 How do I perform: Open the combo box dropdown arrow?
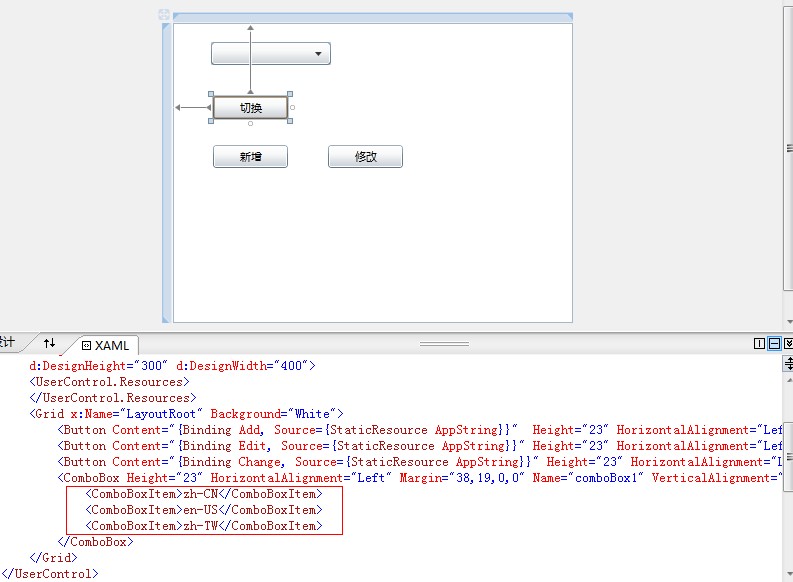click(x=319, y=54)
